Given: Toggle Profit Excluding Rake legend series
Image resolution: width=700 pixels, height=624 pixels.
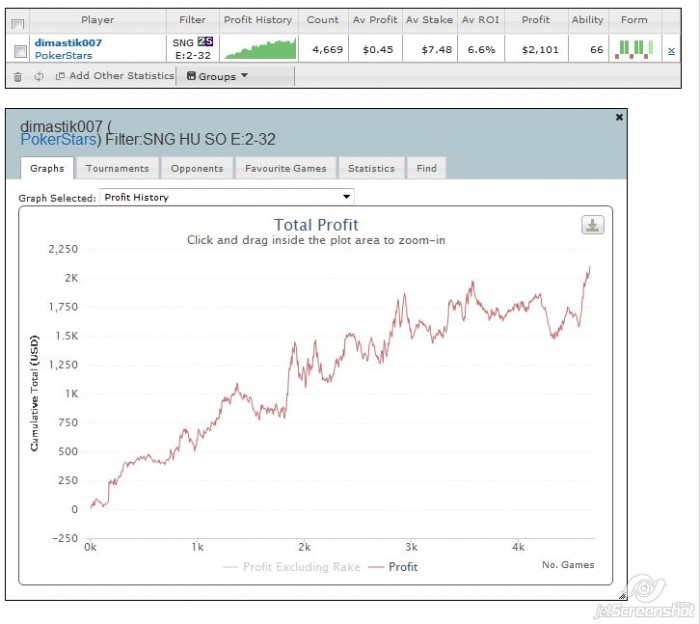Looking at the screenshot, I should 292,567.
